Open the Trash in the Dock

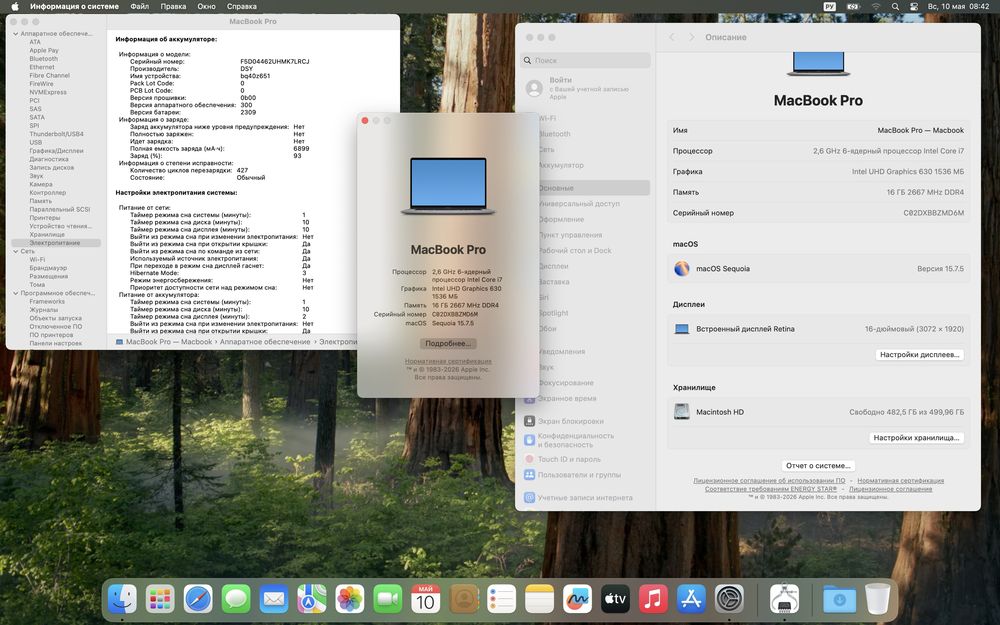click(878, 599)
